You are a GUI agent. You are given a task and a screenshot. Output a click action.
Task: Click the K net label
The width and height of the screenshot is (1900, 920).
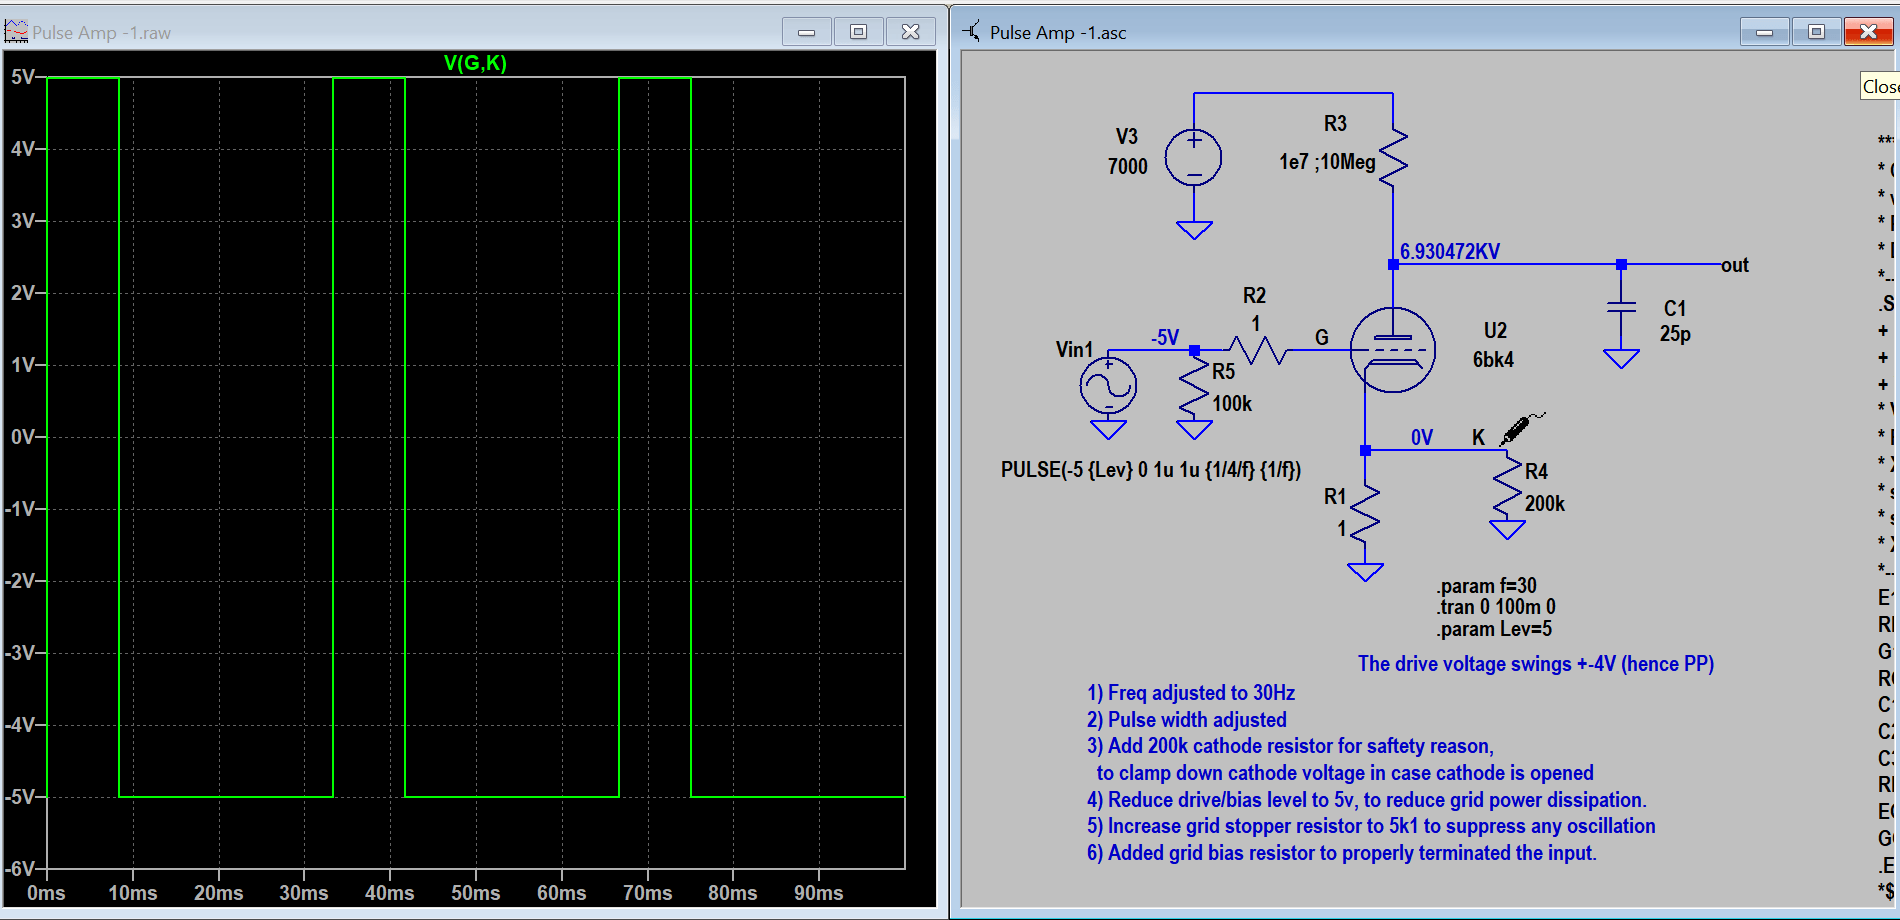(1478, 437)
